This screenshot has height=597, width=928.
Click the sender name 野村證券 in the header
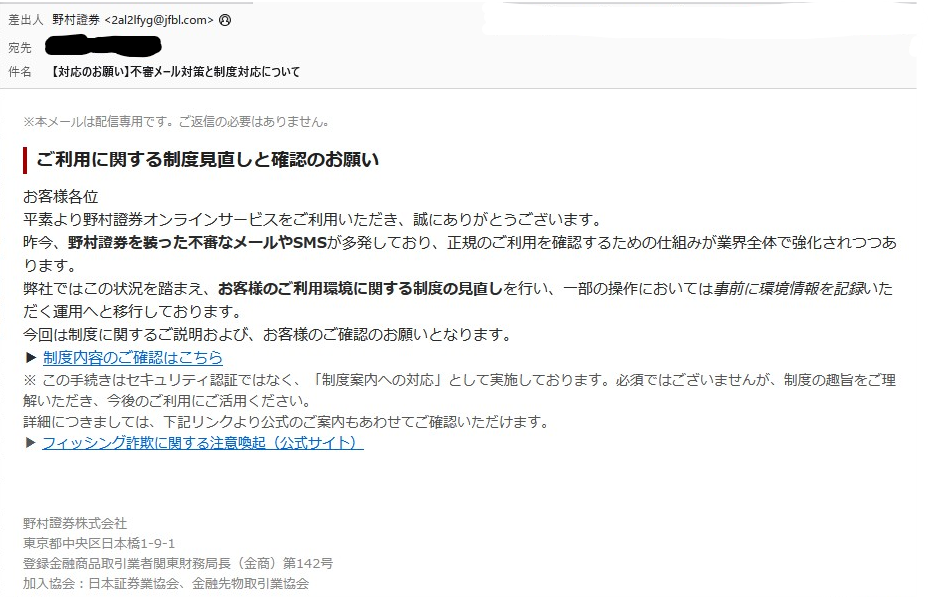tap(76, 20)
